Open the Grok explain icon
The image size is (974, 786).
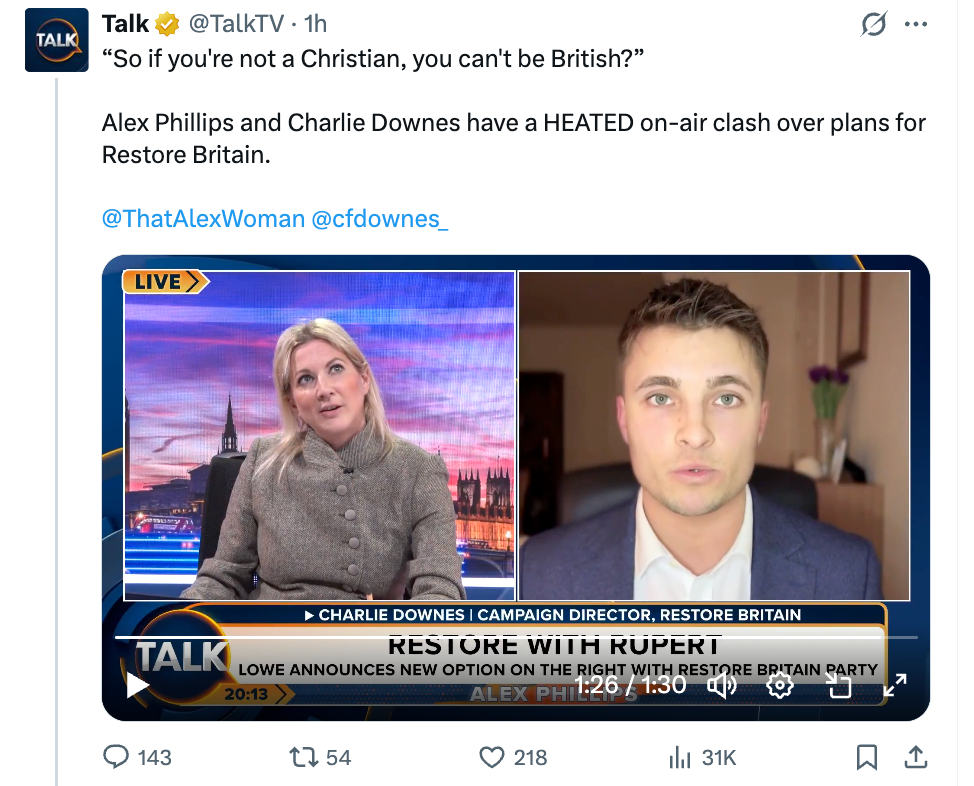tap(873, 24)
